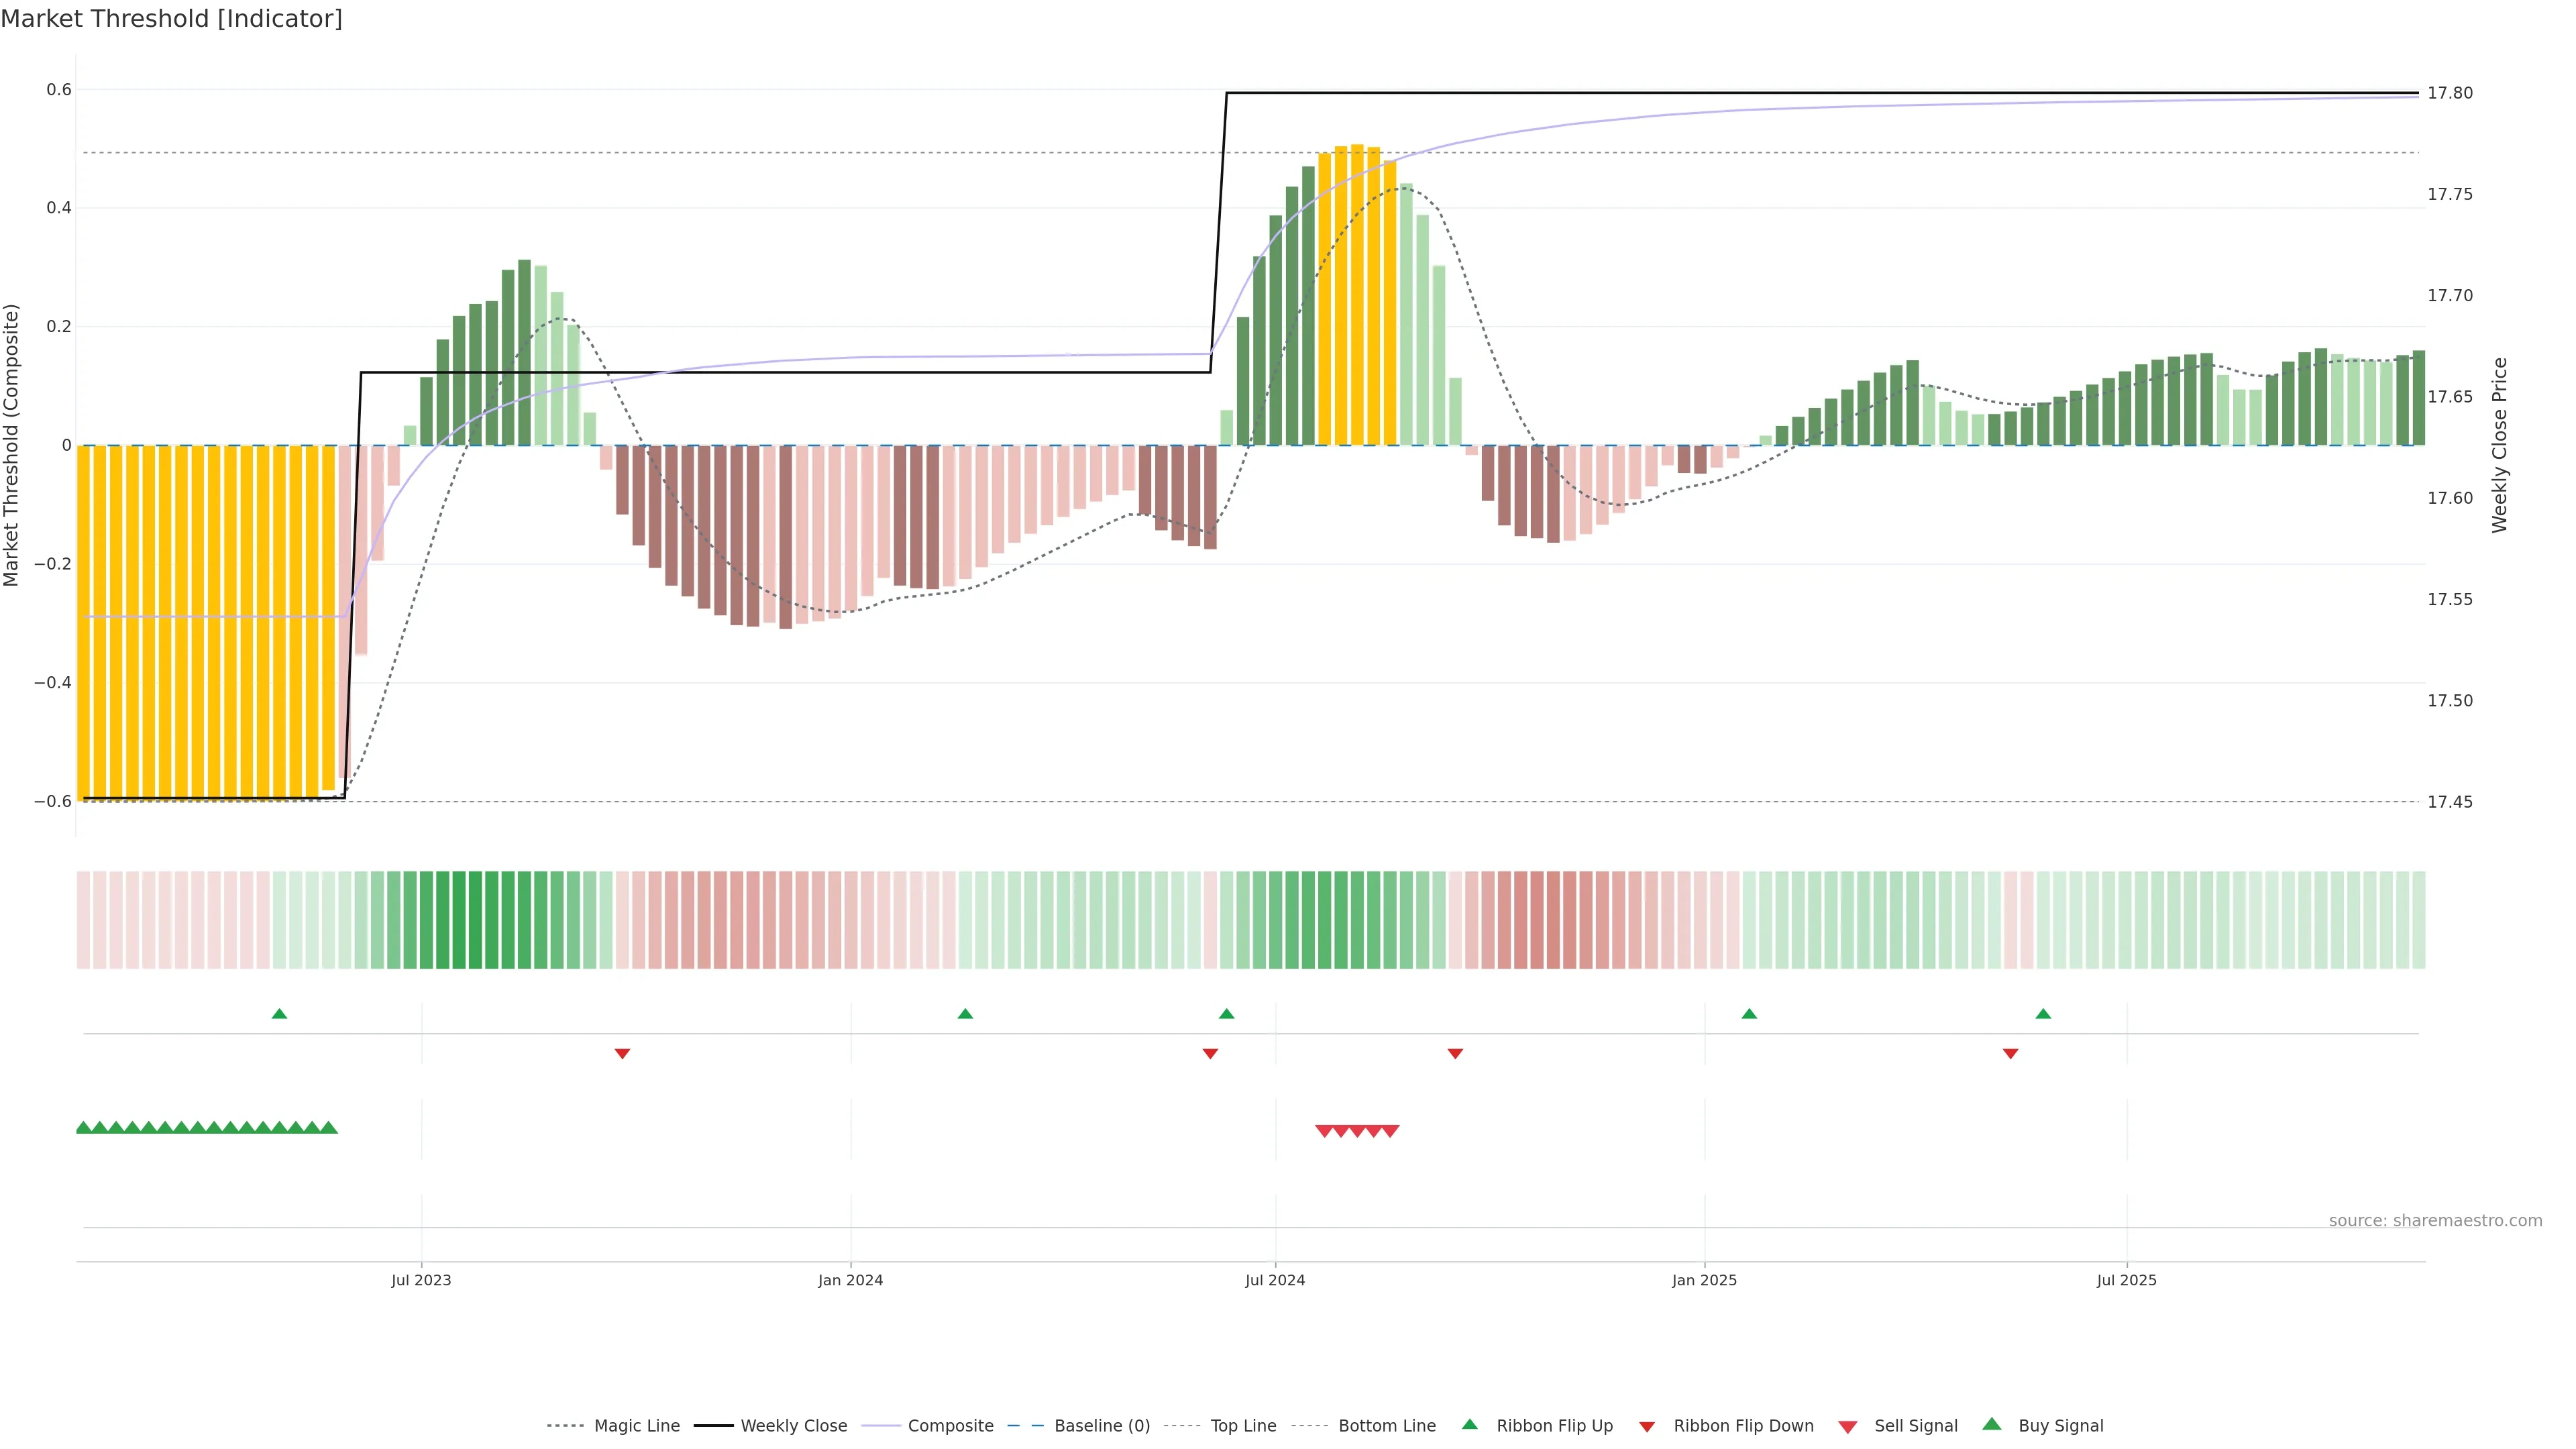Click the Jan 2024 x-axis label
The height and width of the screenshot is (1449, 2576).
pos(850,1280)
